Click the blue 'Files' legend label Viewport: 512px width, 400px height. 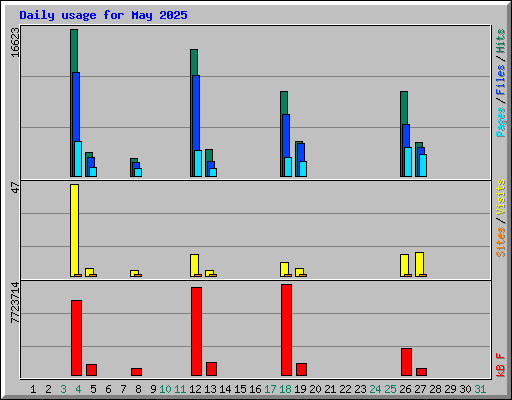pos(500,80)
